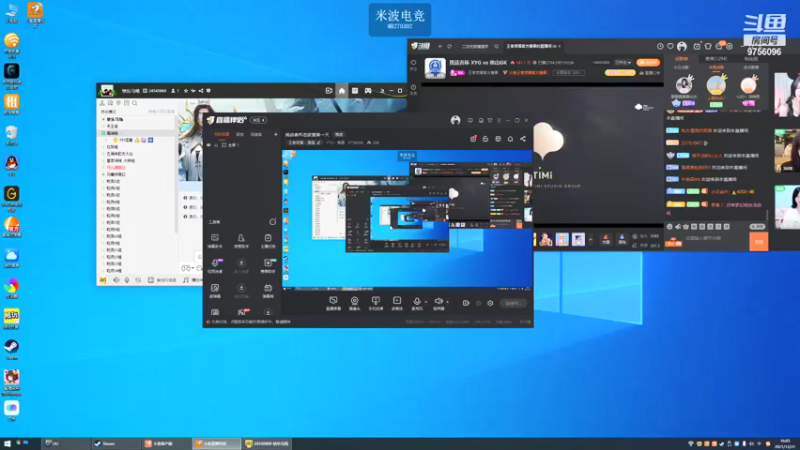Click the phone screen cast icon in the streaming tool
This screenshot has width=800, height=450.
point(376,301)
